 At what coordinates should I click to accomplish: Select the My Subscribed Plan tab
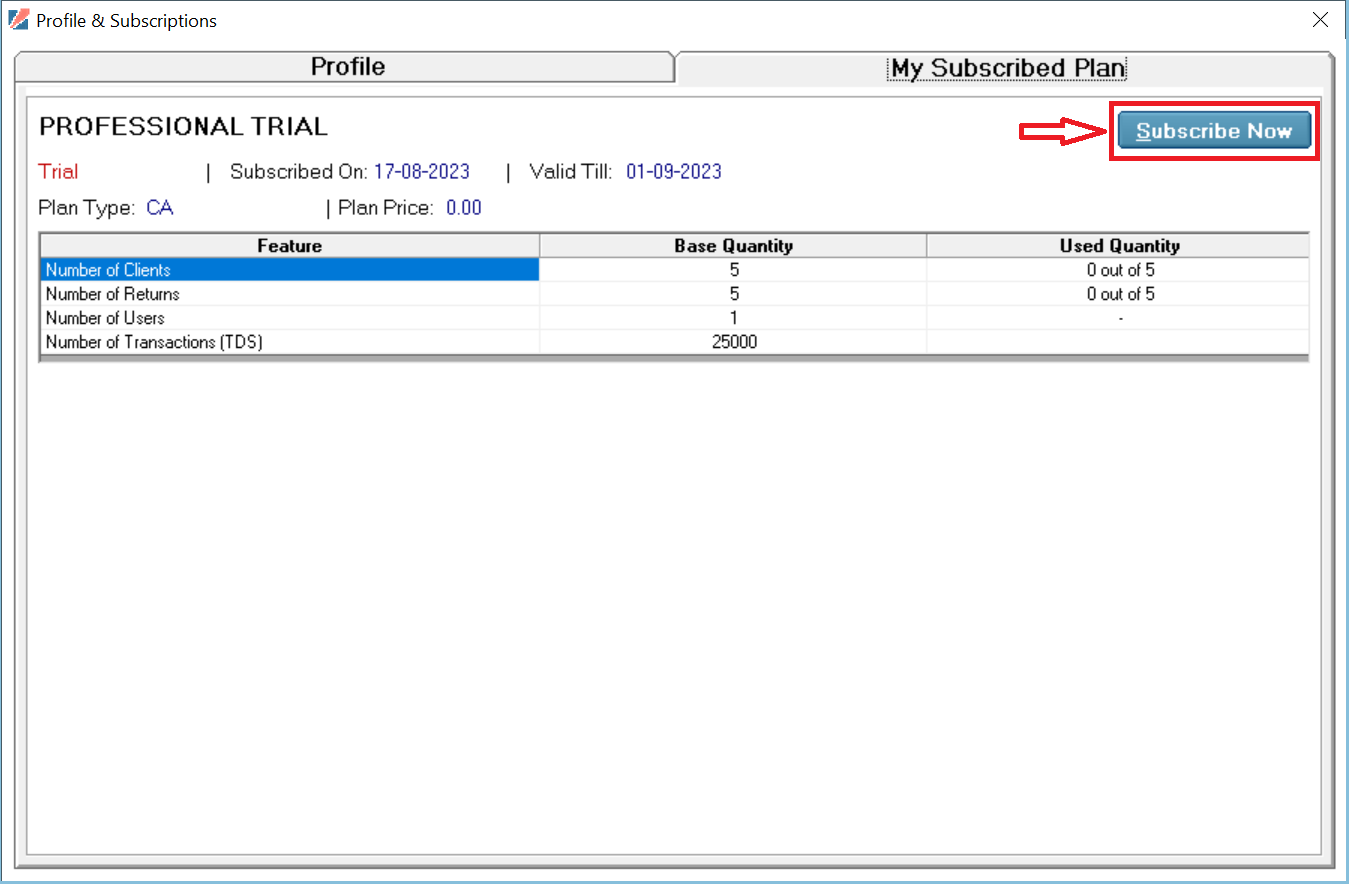pos(1008,68)
